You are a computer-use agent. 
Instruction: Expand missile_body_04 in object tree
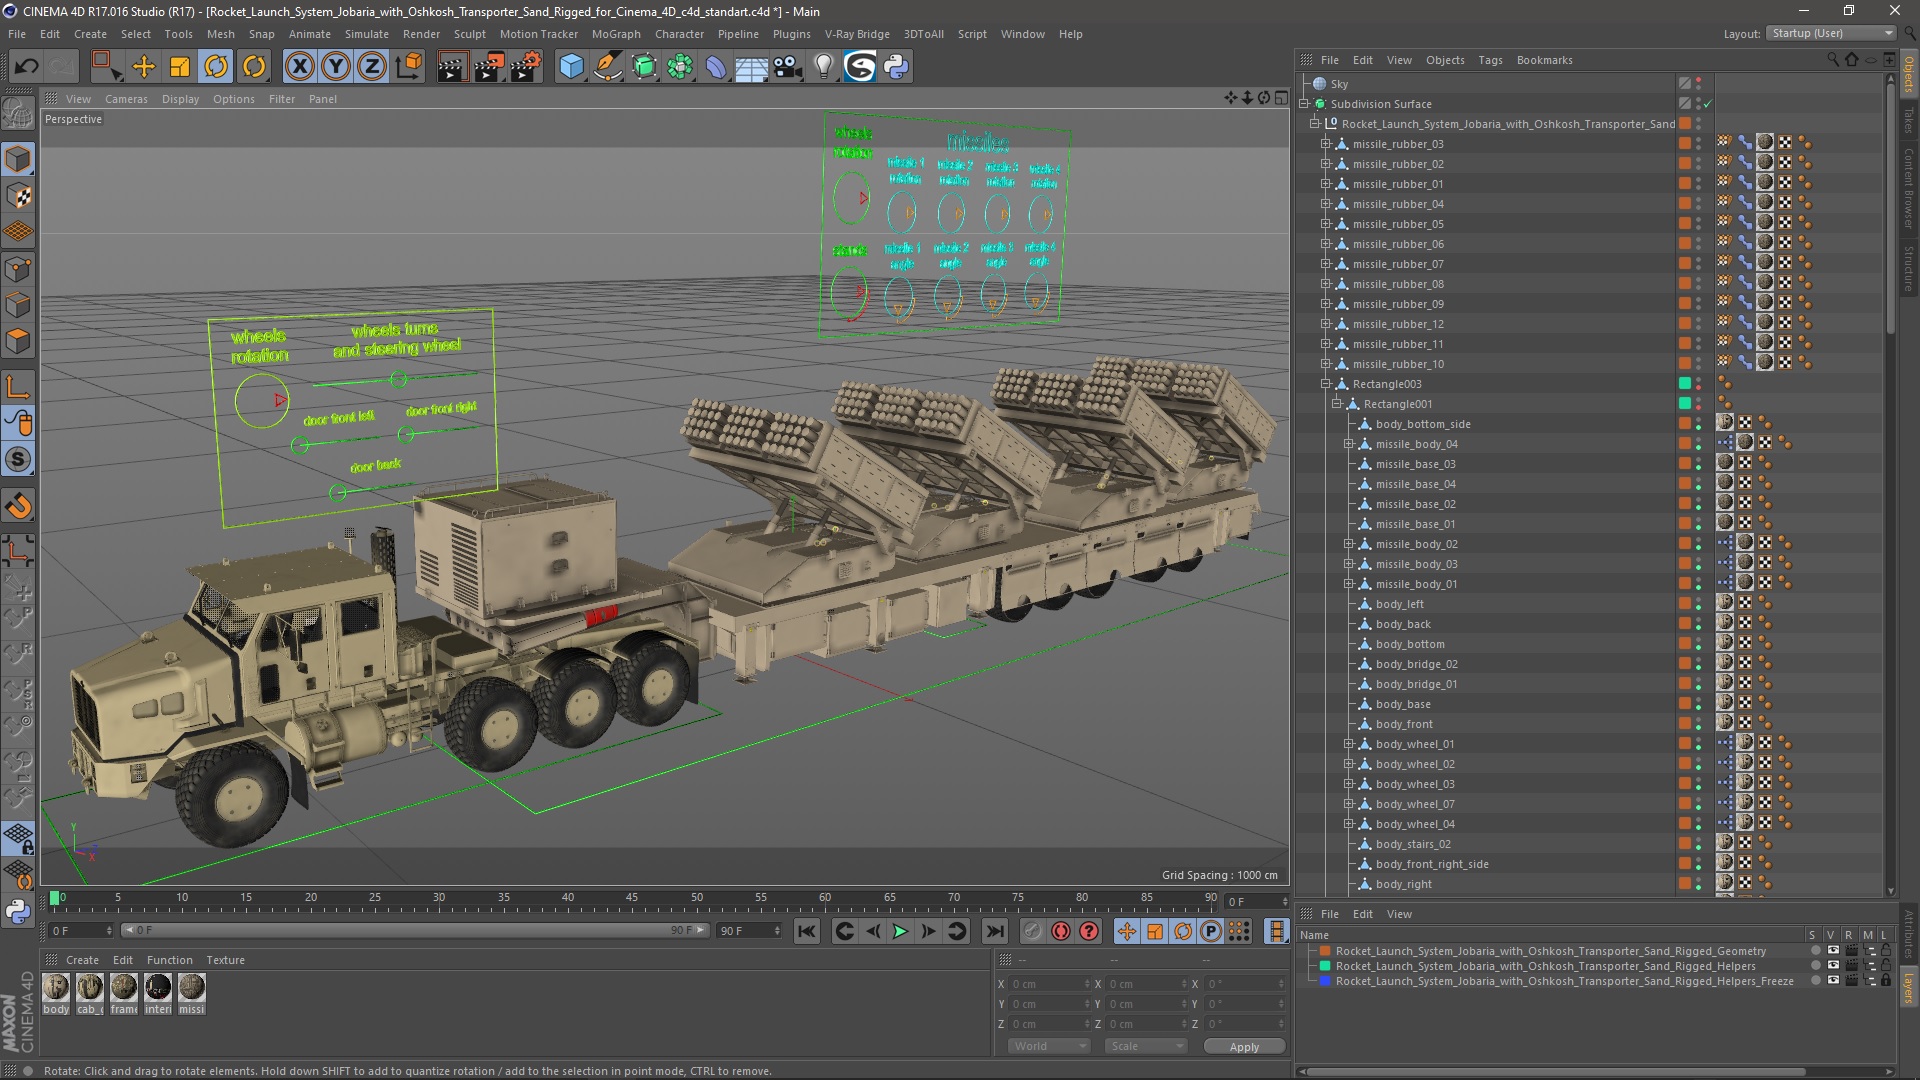point(1348,444)
